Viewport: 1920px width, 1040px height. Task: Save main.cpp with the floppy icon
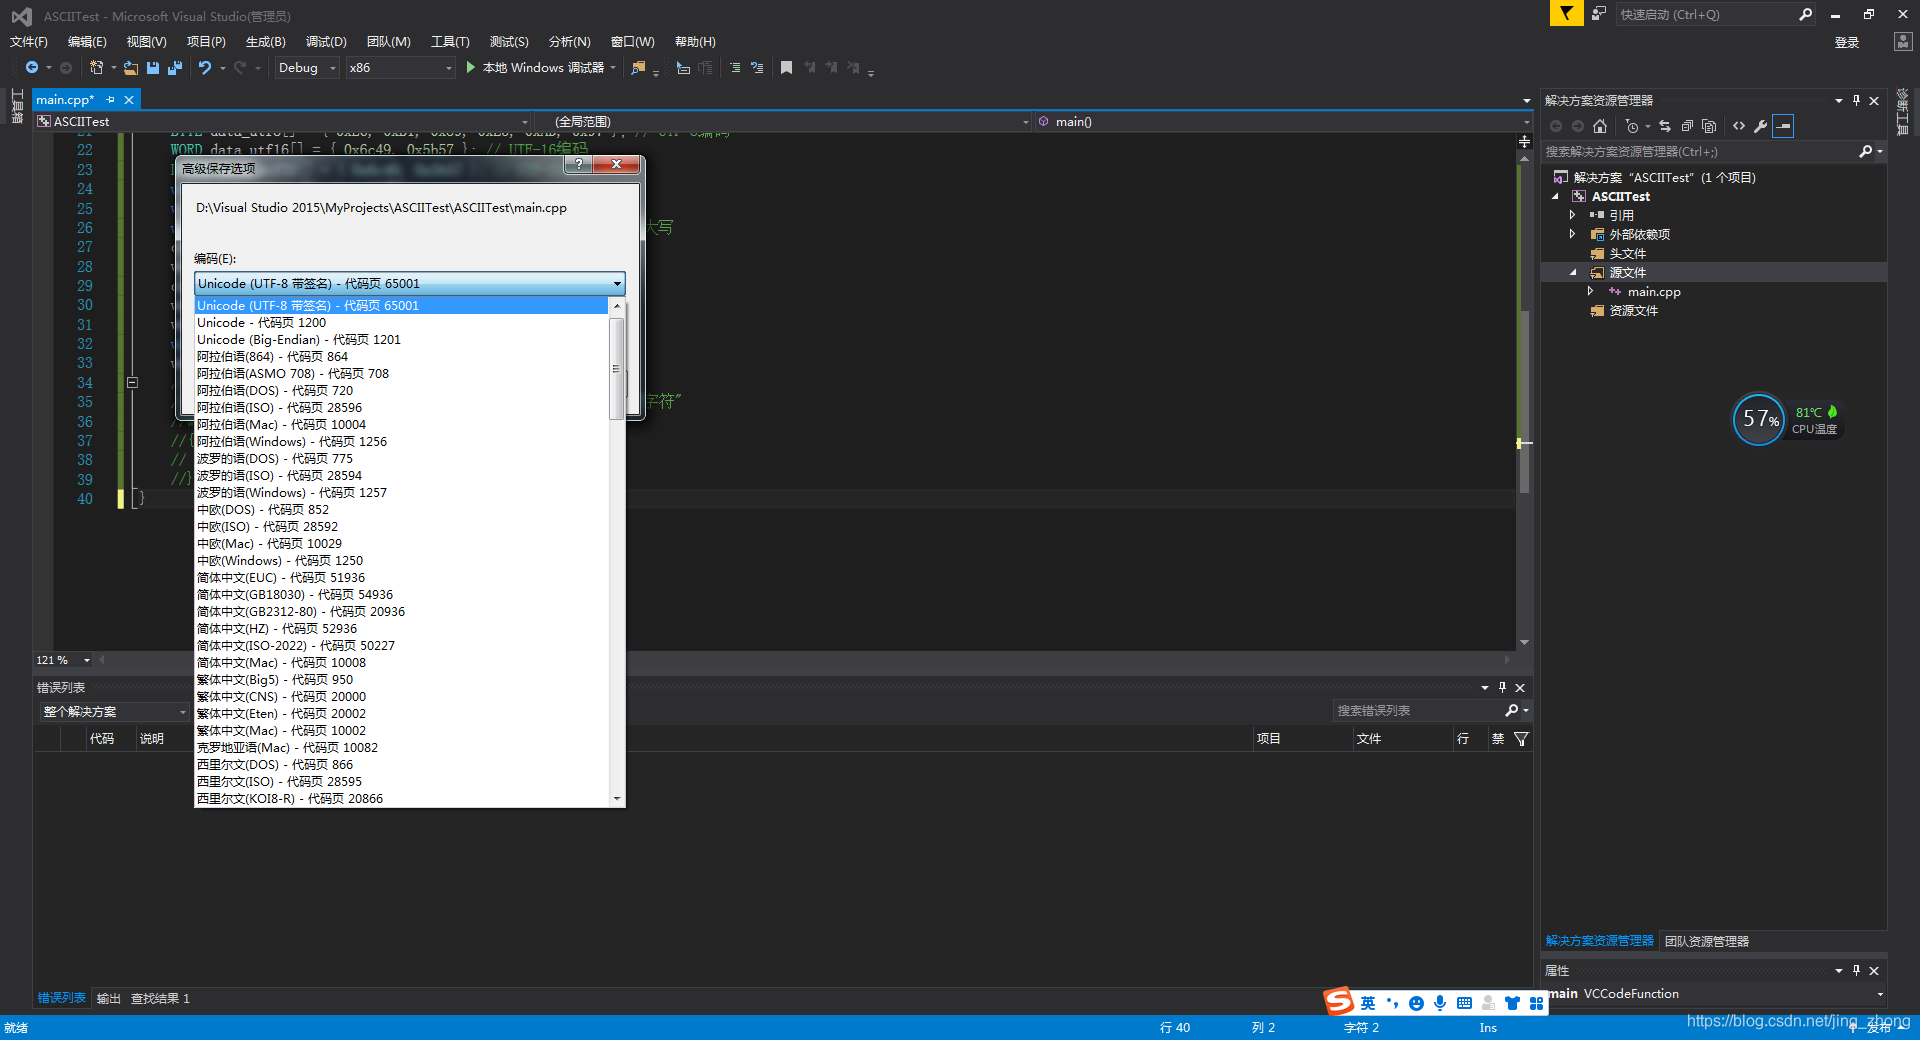[153, 68]
